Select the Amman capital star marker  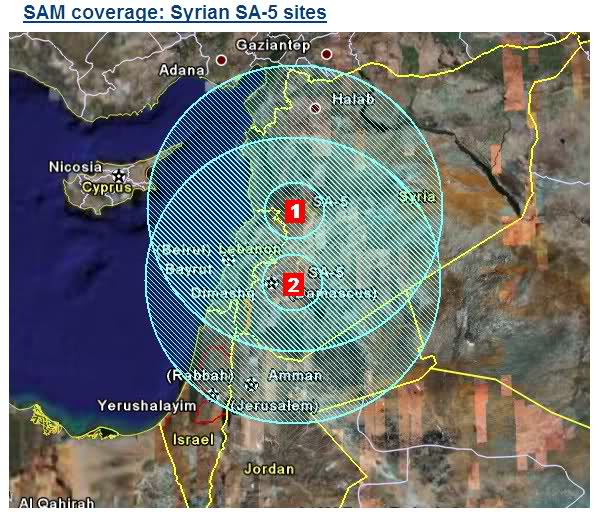(x=250, y=384)
